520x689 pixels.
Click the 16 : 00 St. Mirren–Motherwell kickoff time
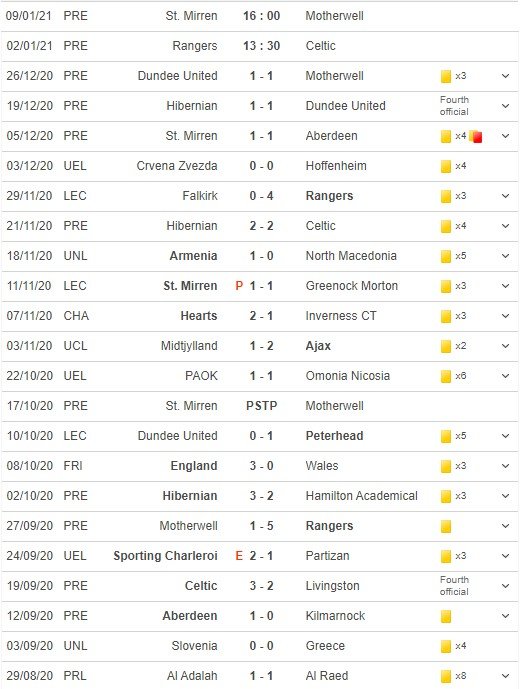(x=262, y=16)
